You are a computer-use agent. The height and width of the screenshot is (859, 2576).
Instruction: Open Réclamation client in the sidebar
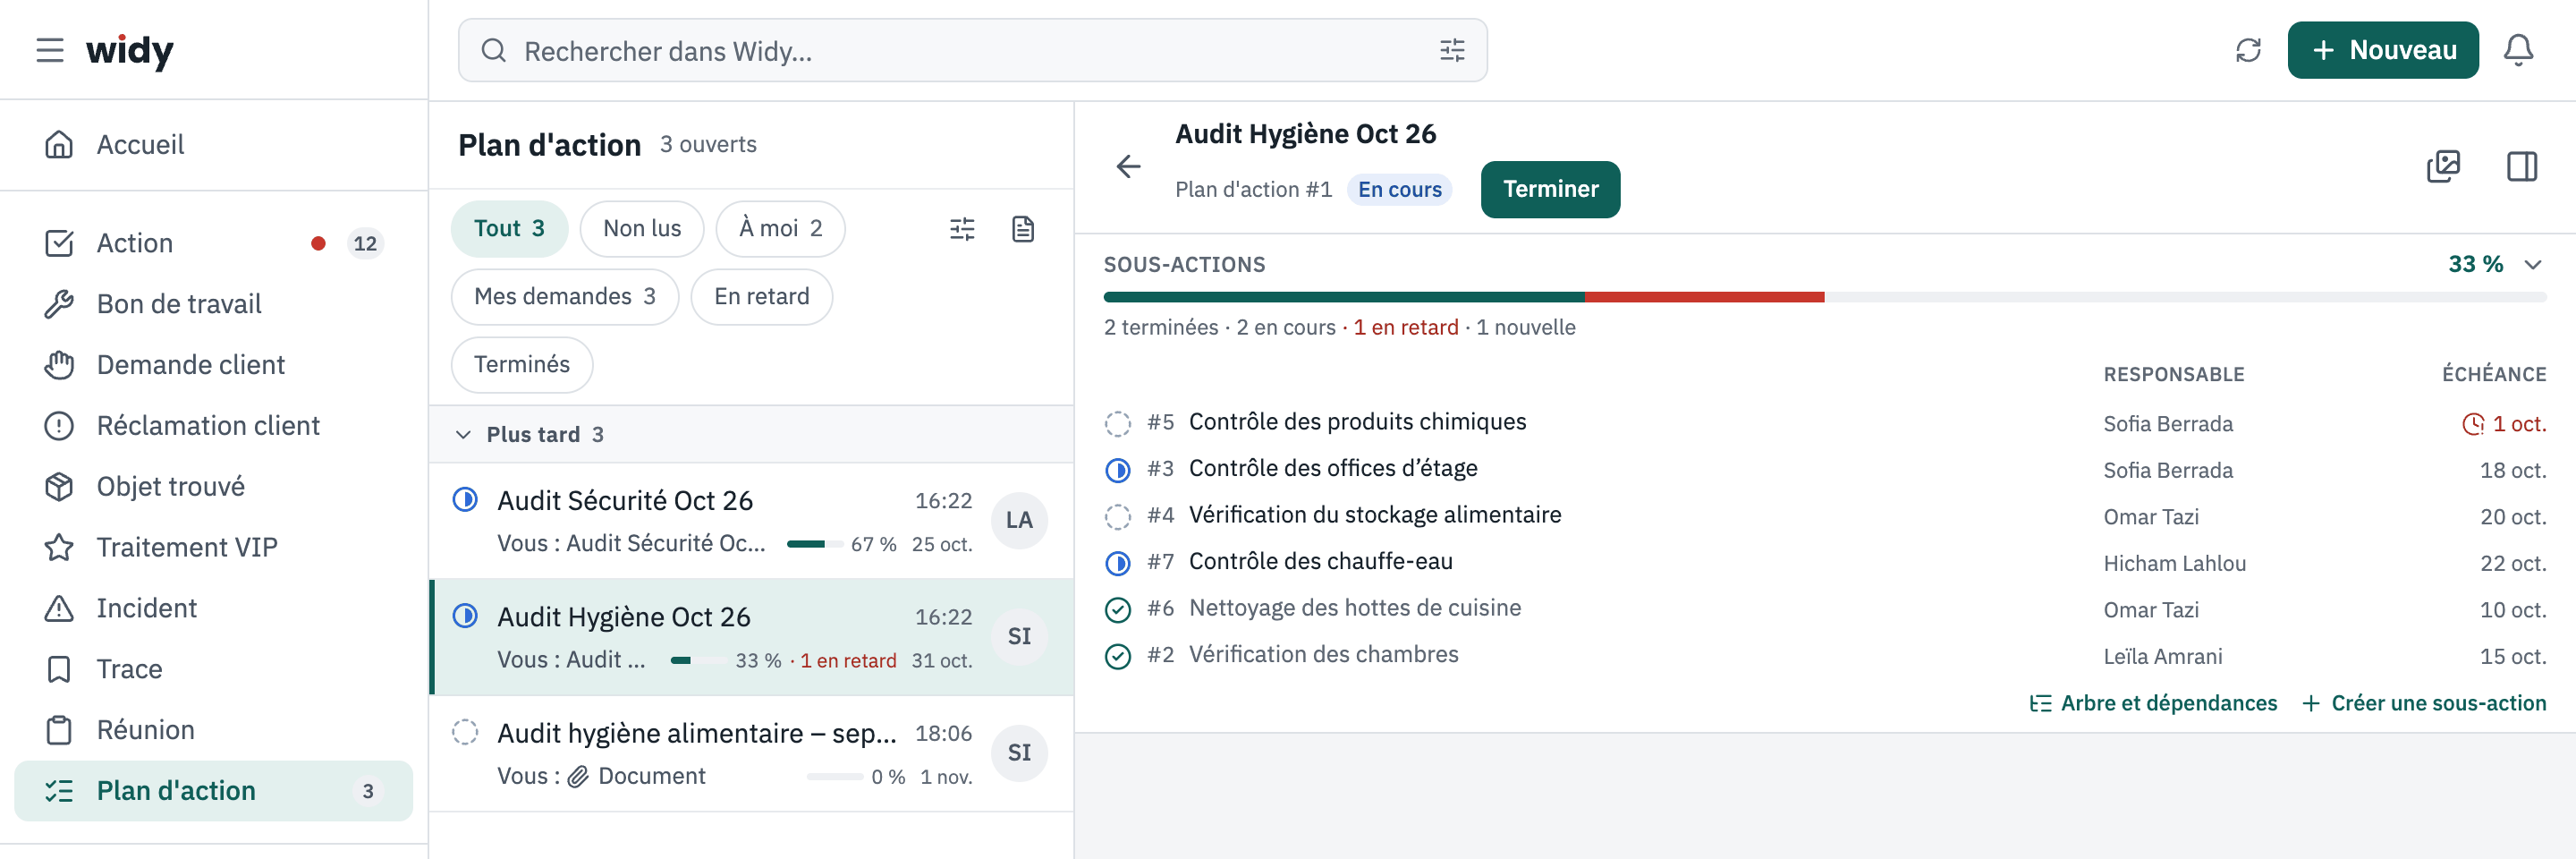point(214,426)
